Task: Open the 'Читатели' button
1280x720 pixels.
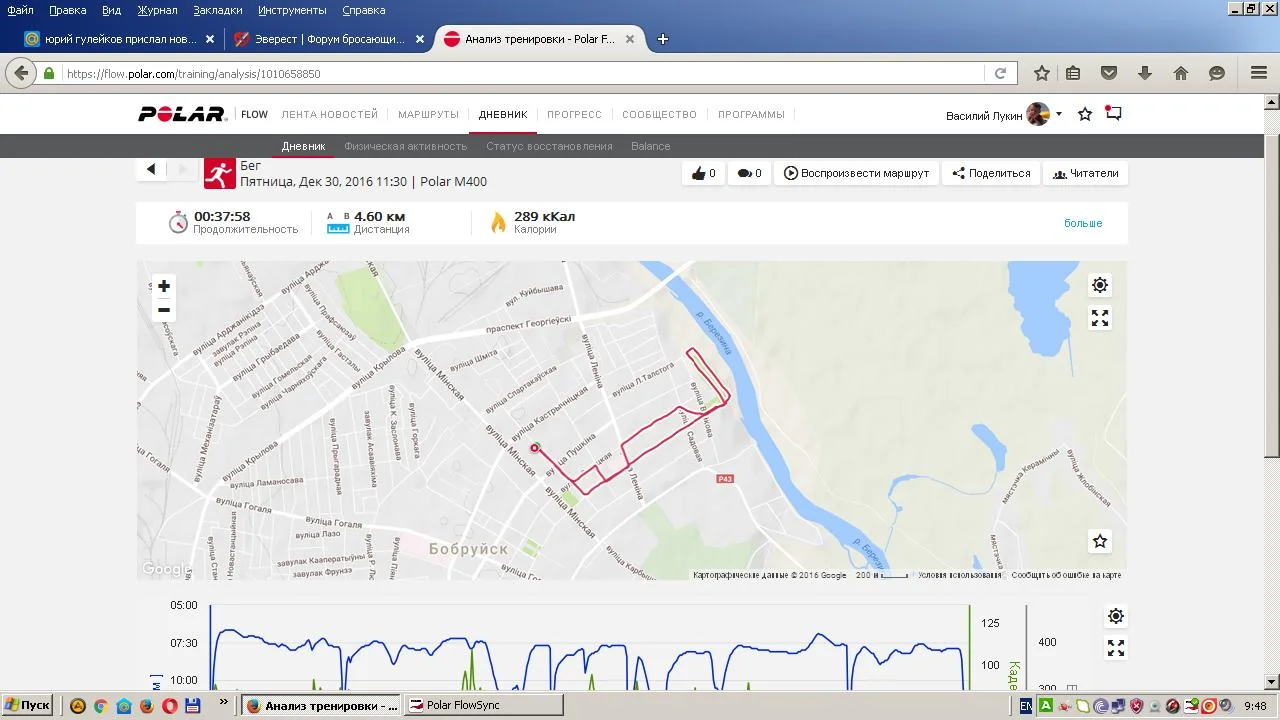Action: click(1085, 173)
